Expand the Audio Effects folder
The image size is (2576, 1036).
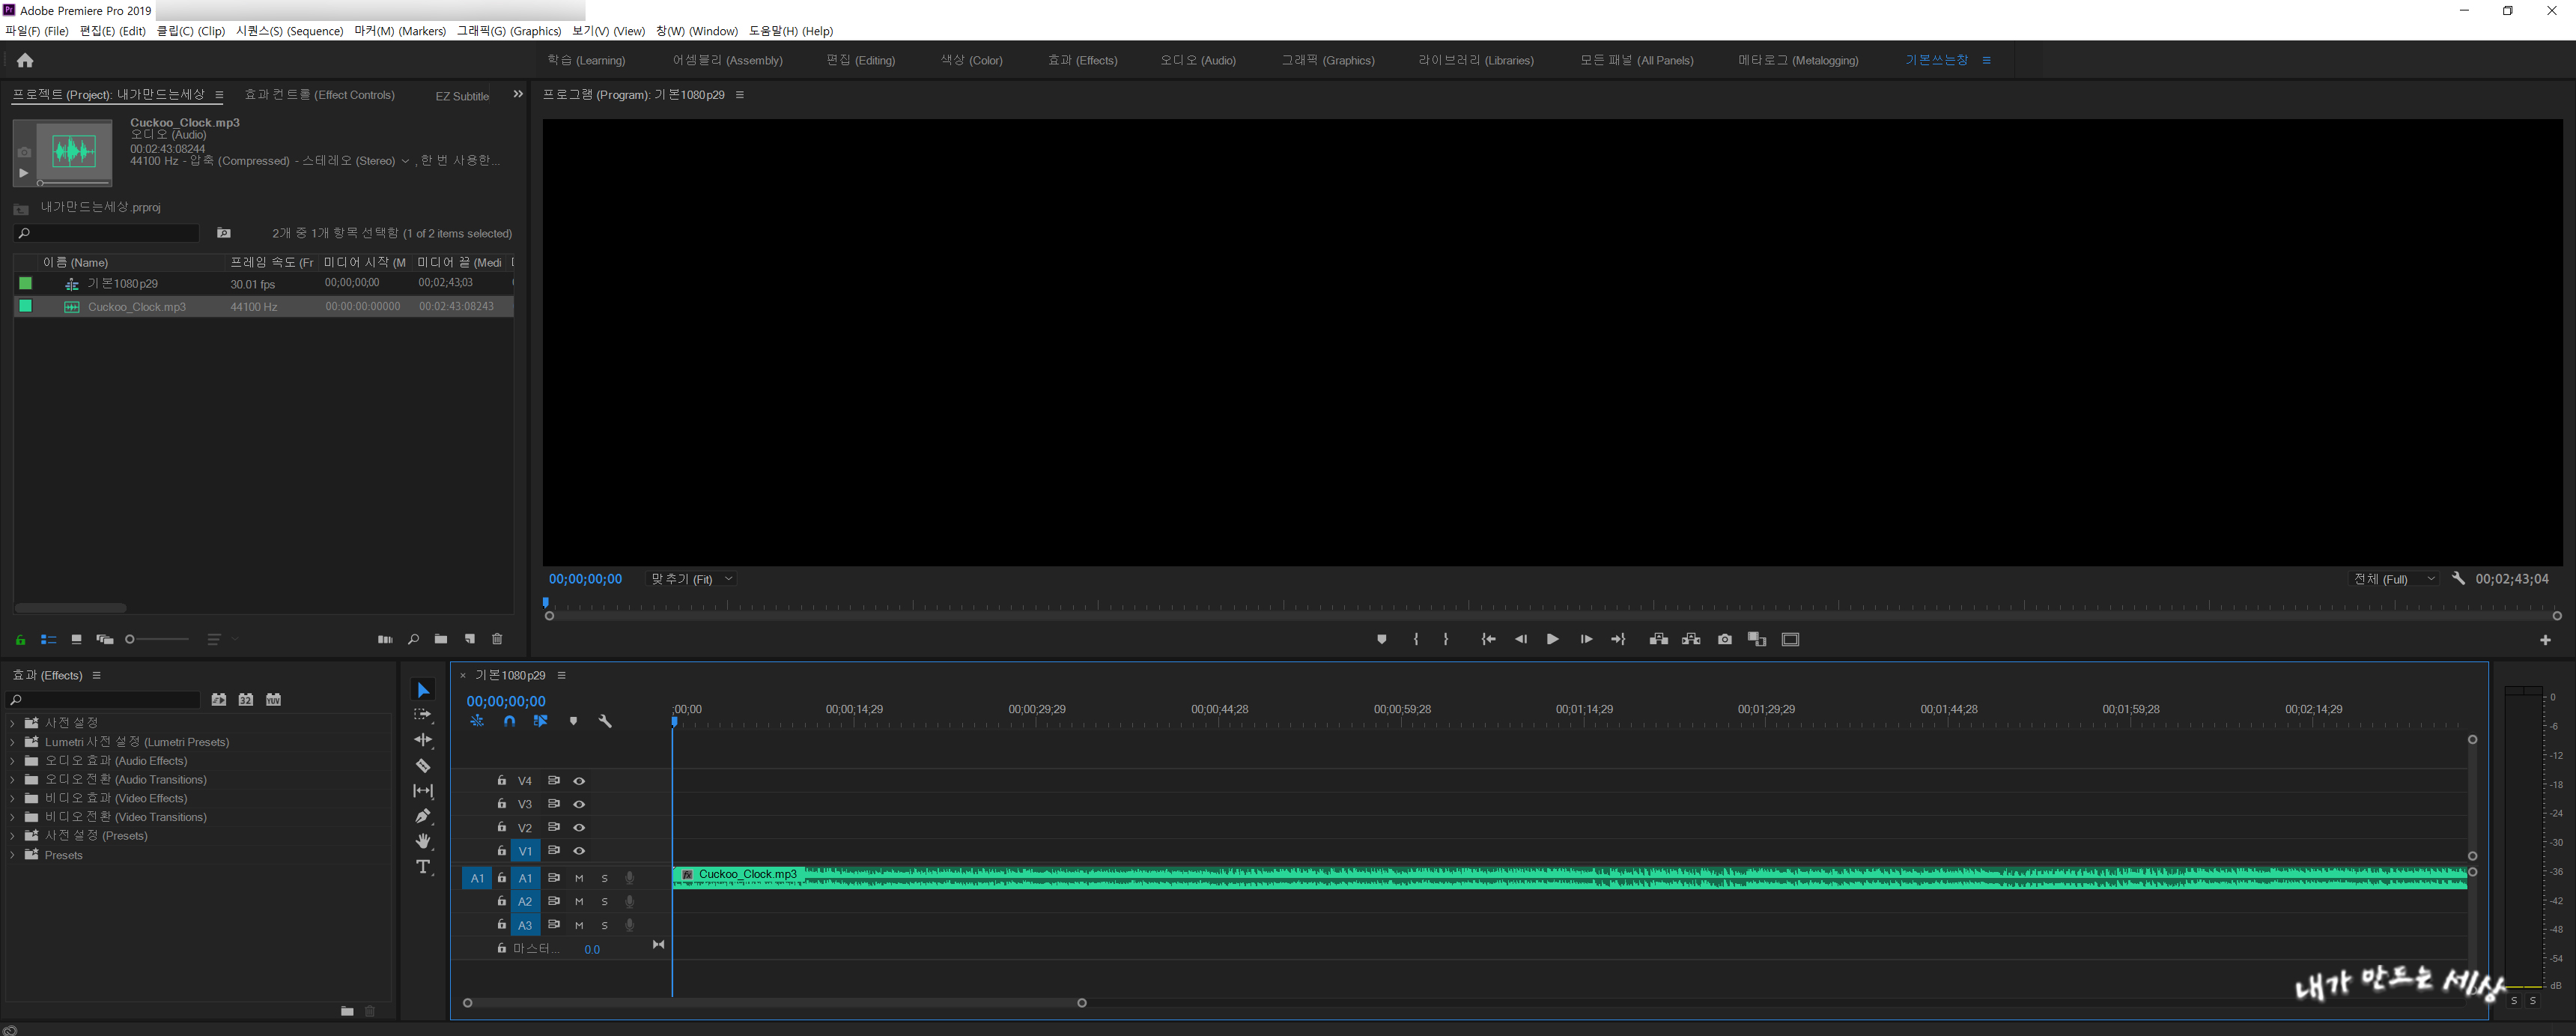point(12,761)
